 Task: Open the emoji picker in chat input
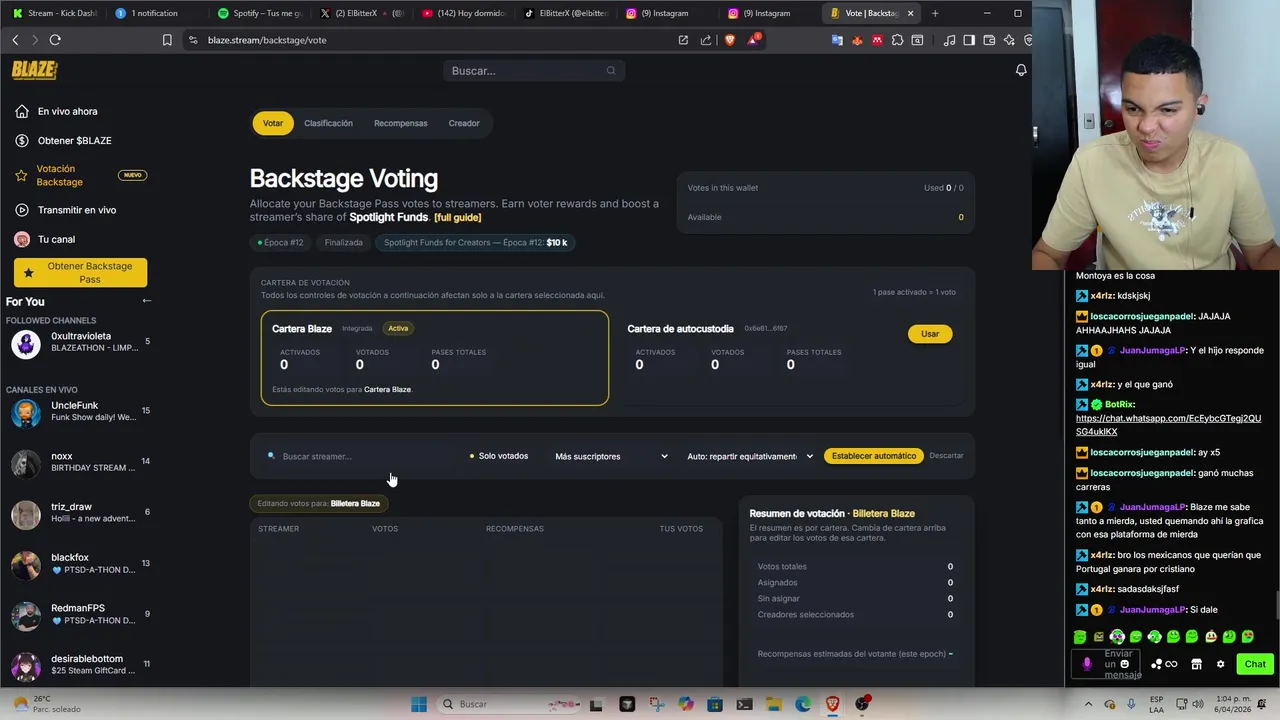click(x=1125, y=664)
